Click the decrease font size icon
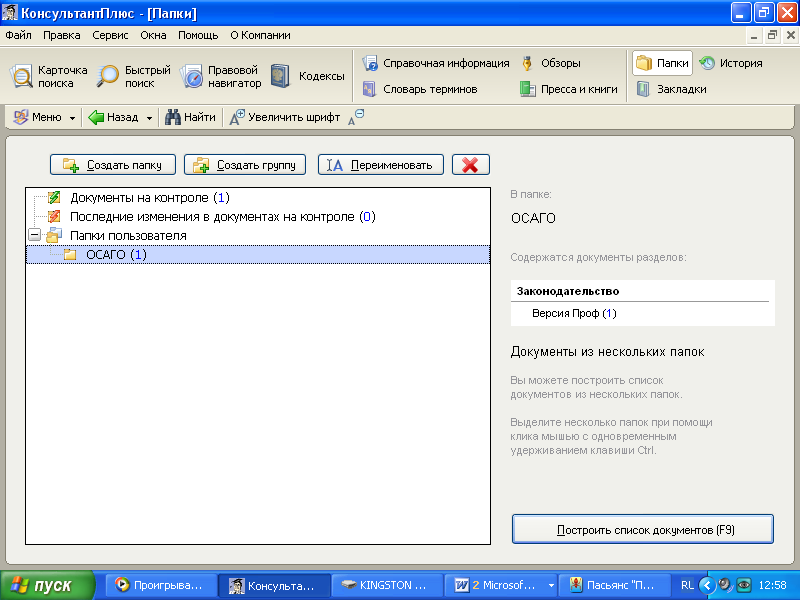The image size is (800, 600). click(x=356, y=117)
